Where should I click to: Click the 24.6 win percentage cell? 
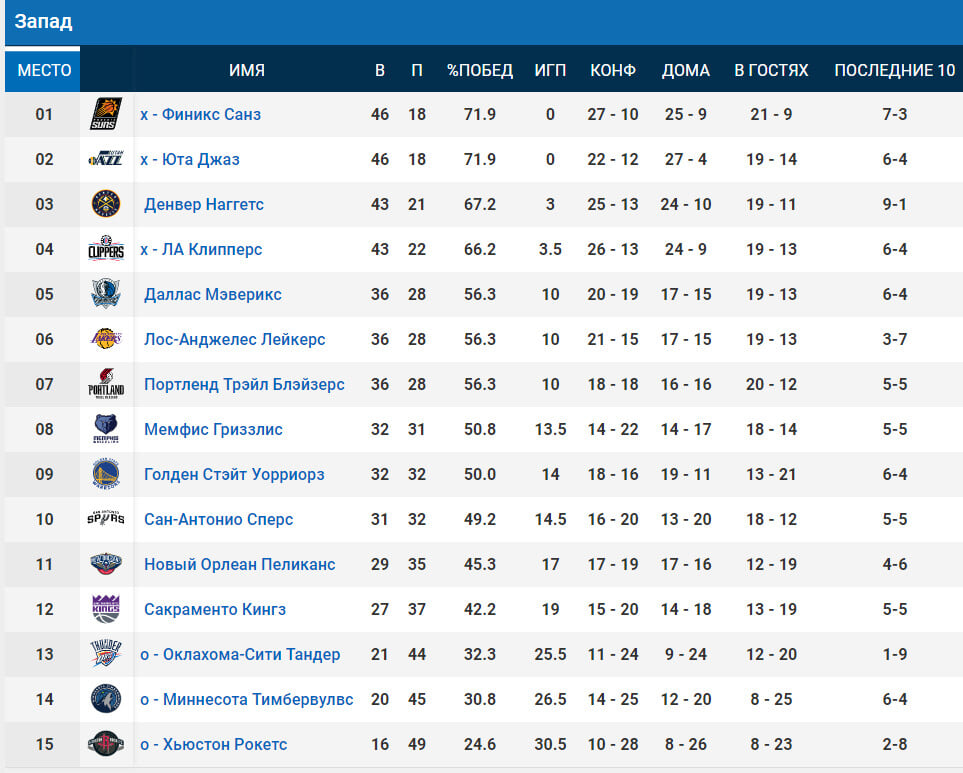coord(480,744)
